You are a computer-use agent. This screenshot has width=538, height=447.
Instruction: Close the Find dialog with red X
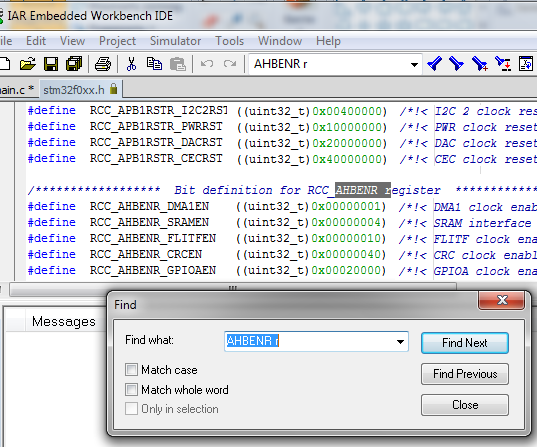click(501, 300)
